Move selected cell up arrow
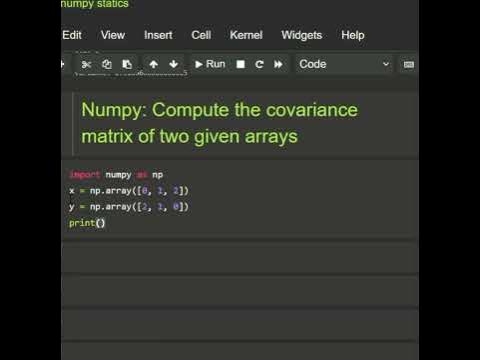 pos(153,64)
